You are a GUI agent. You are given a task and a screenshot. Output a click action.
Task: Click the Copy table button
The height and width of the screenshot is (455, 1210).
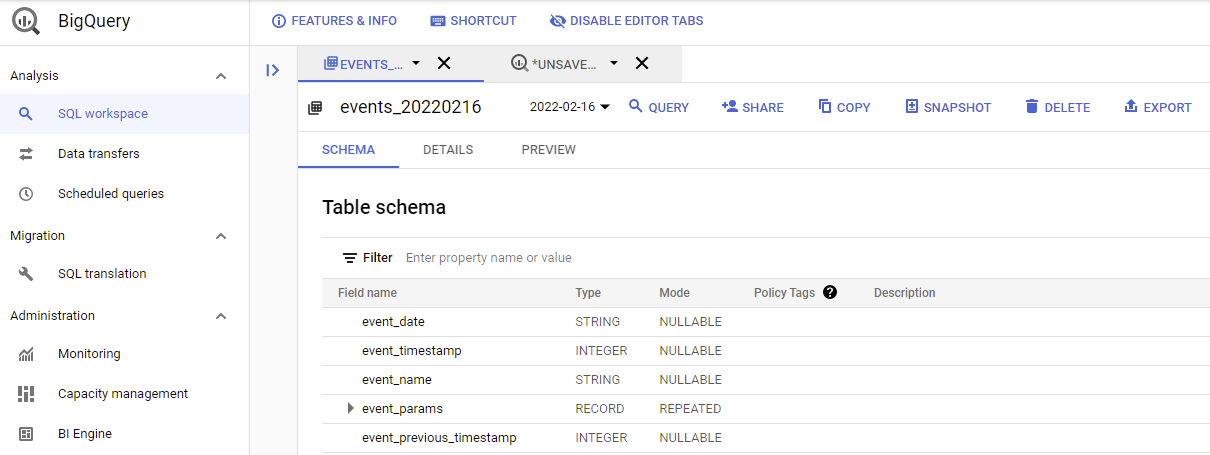(x=844, y=107)
